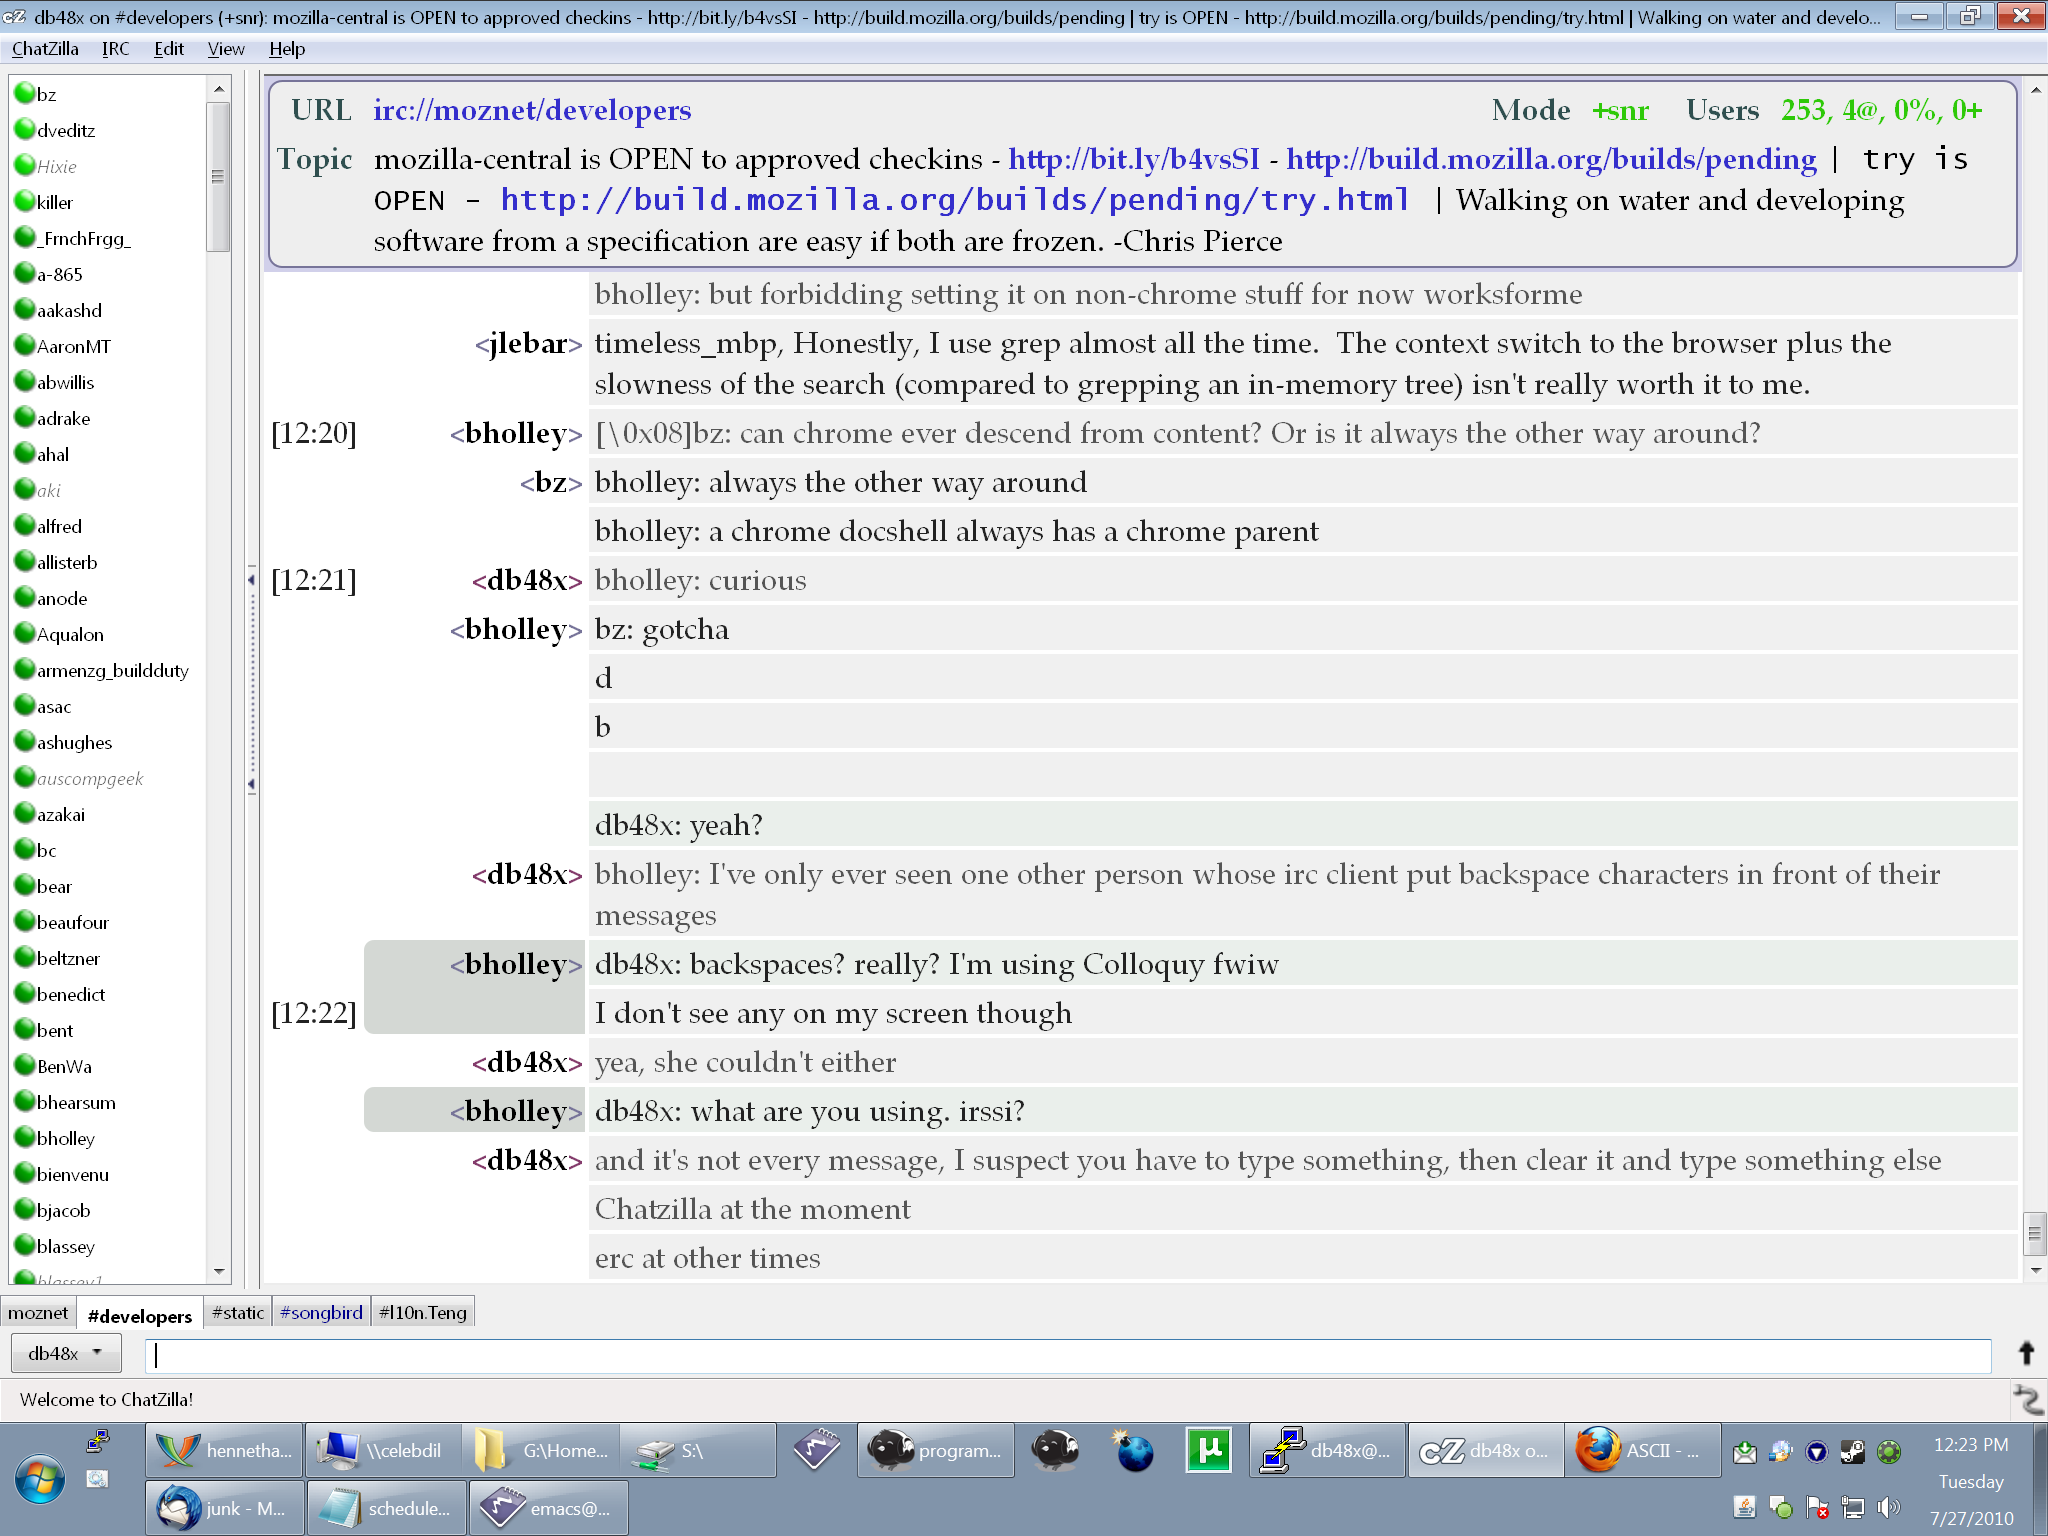Click the Action Center flag tray icon
The width and height of the screenshot is (2048, 1536).
(x=1816, y=1507)
